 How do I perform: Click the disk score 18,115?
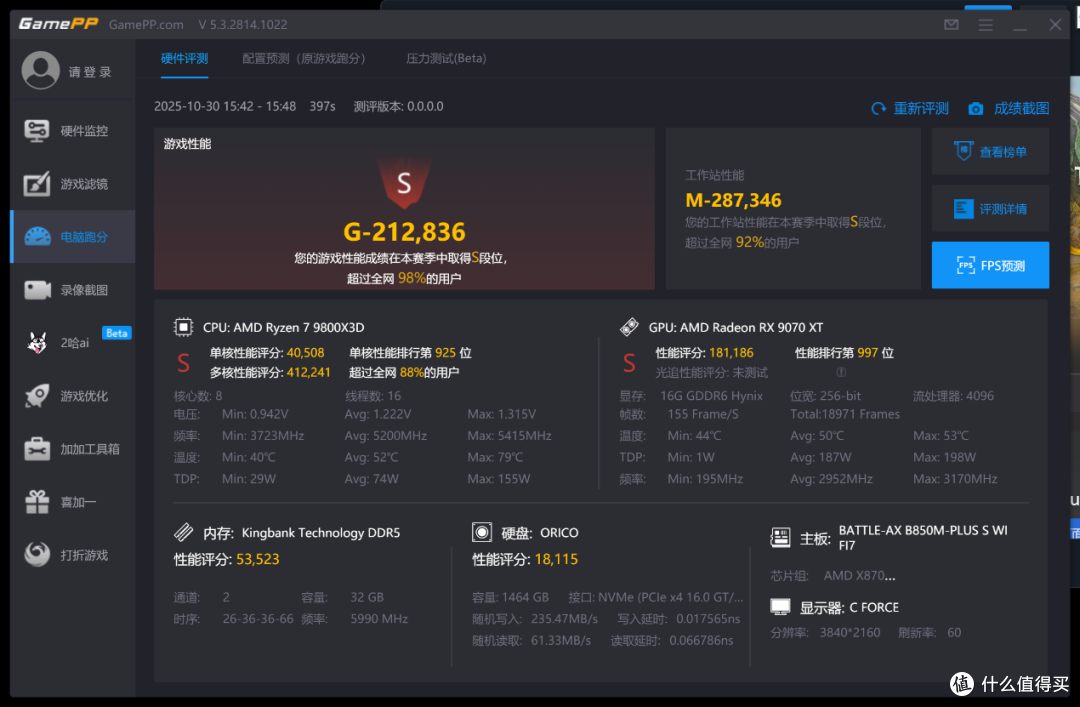tap(556, 560)
